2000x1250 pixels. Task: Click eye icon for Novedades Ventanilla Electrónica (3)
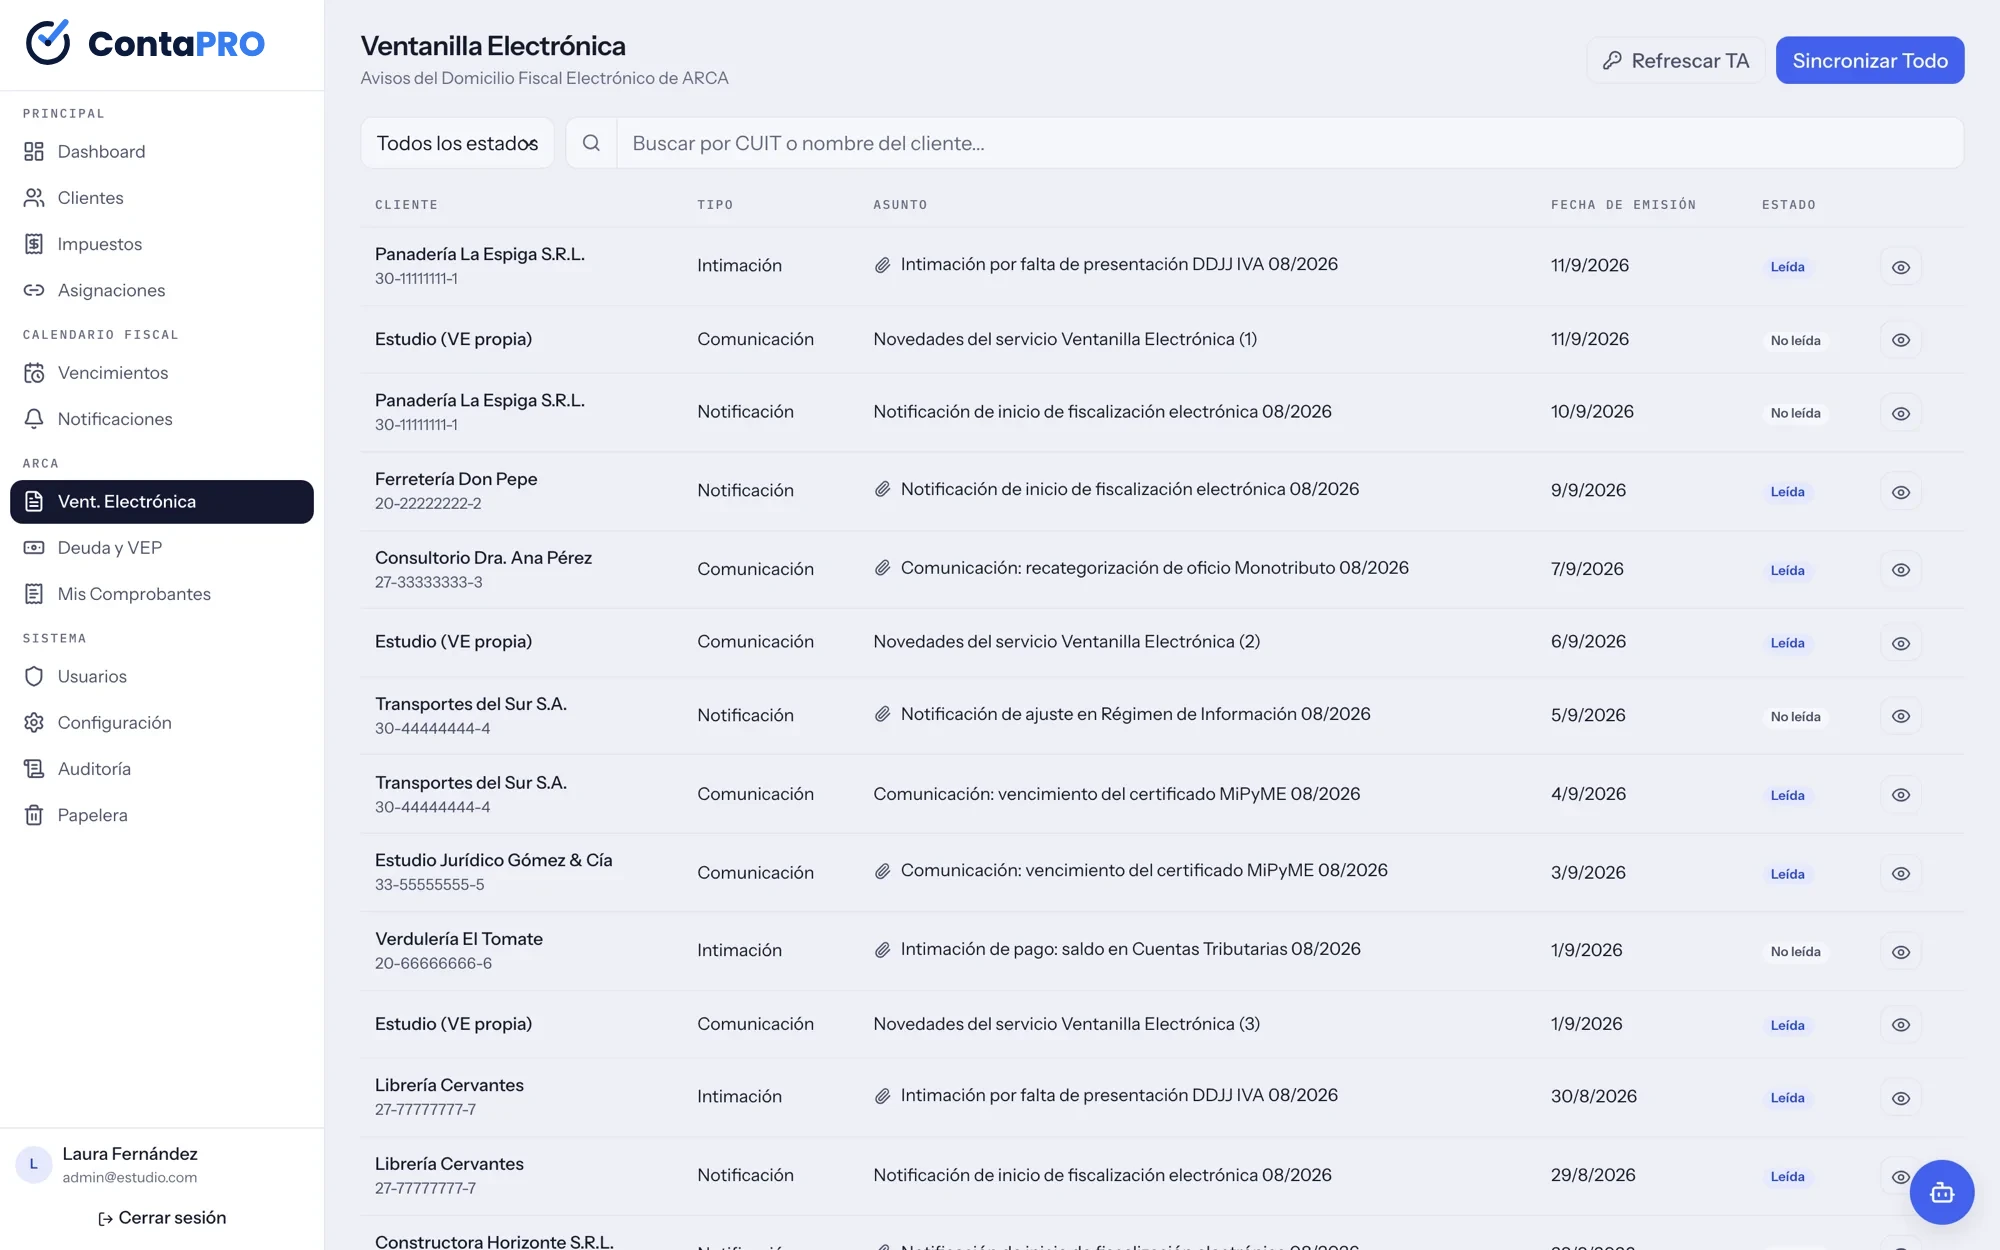coord(1901,1025)
